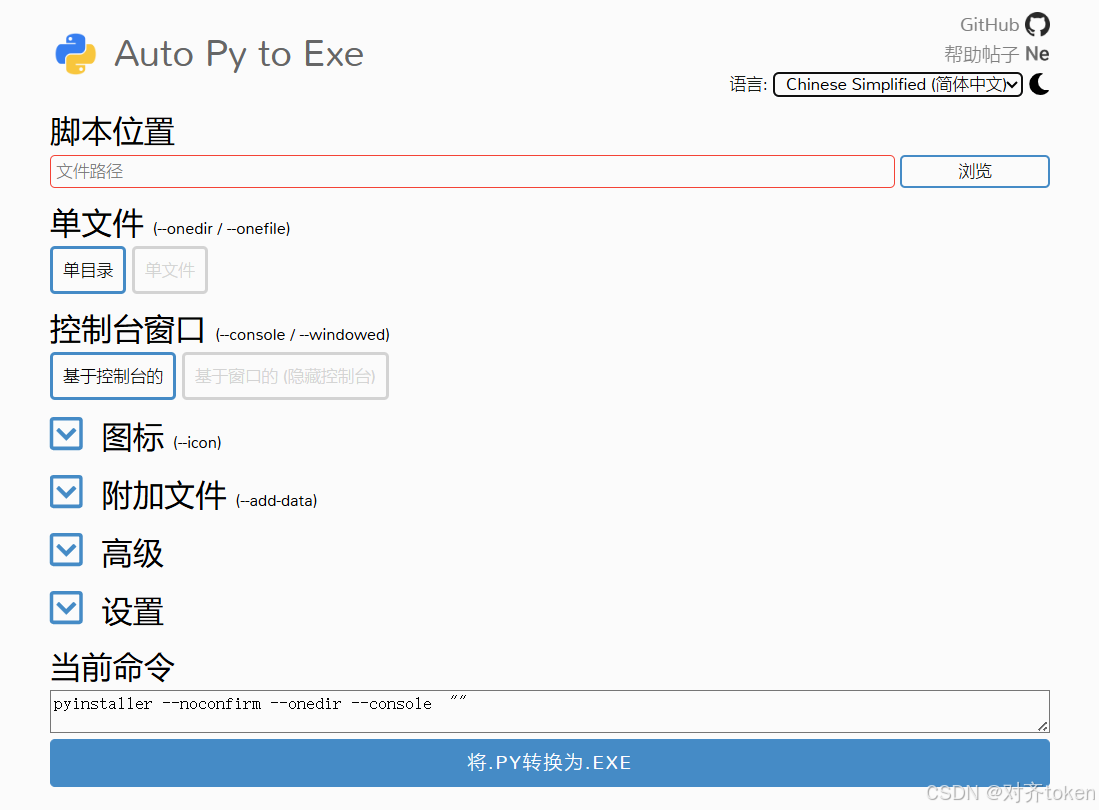Open the GitHub text link
1099x810 pixels.
pyautogui.click(x=989, y=25)
